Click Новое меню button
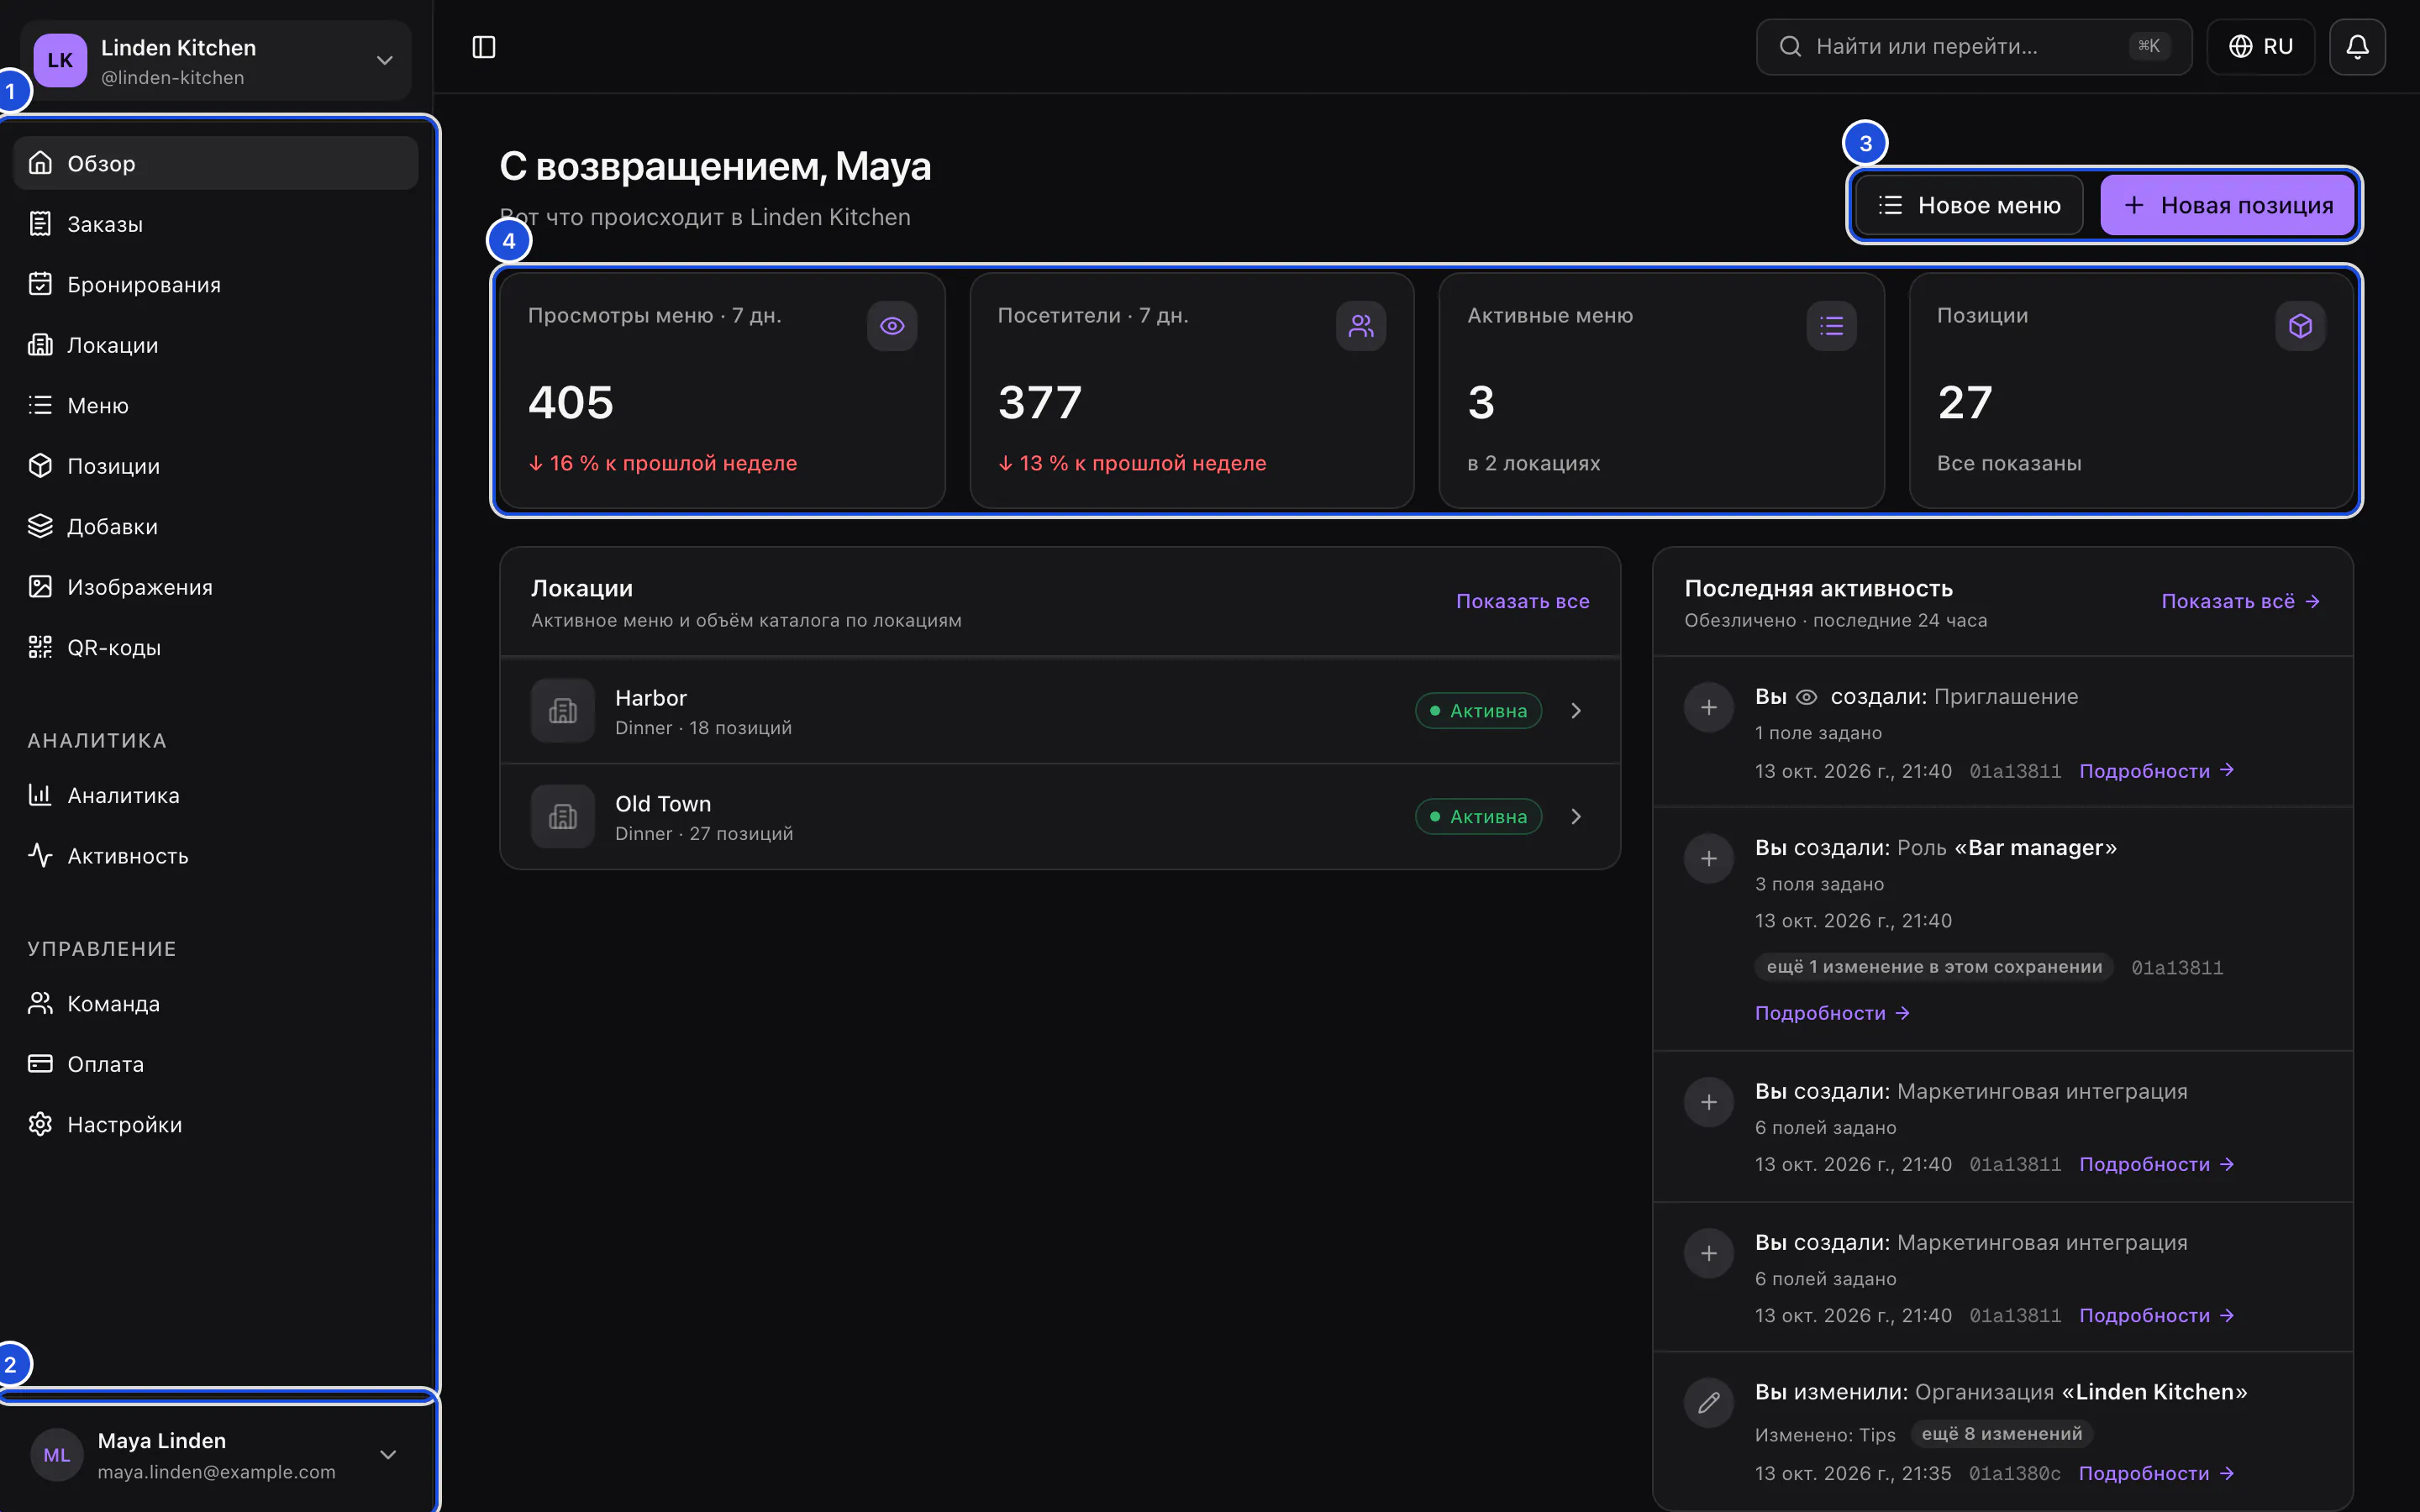Screen dimensions: 2420x1512 (1969, 206)
